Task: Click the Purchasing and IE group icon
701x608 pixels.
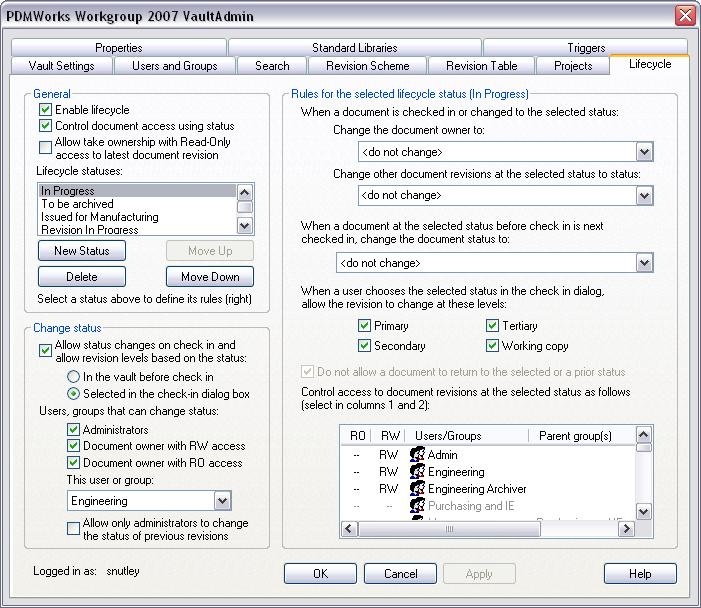Action: pyautogui.click(x=418, y=506)
